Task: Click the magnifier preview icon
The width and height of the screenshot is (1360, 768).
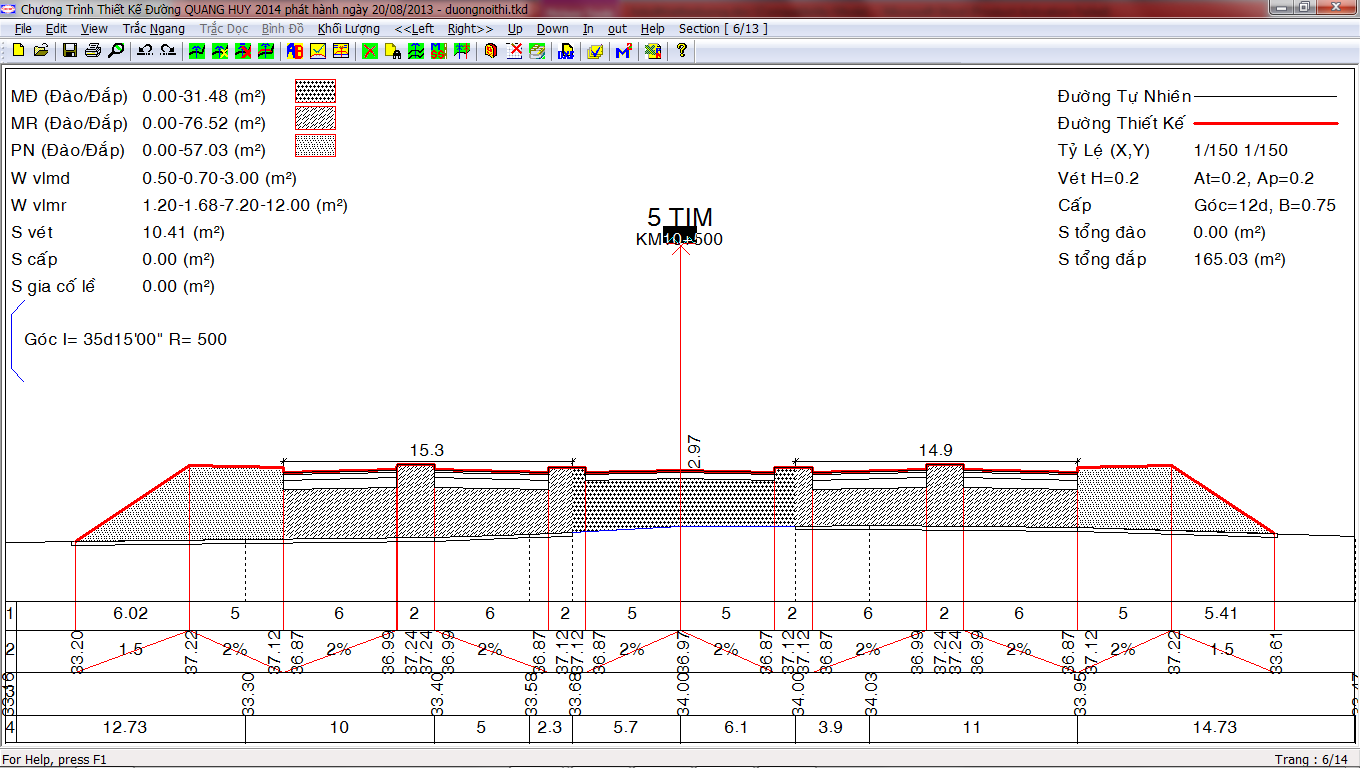Action: click(116, 50)
